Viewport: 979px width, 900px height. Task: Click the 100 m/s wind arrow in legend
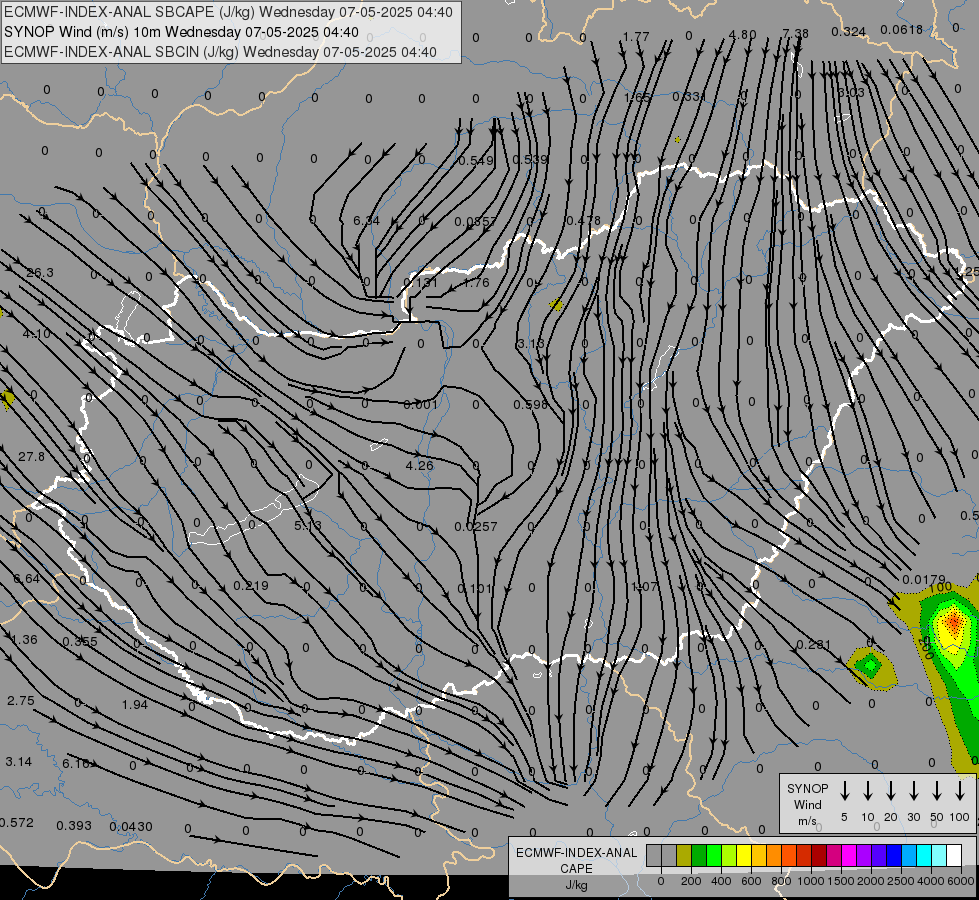[x=960, y=791]
